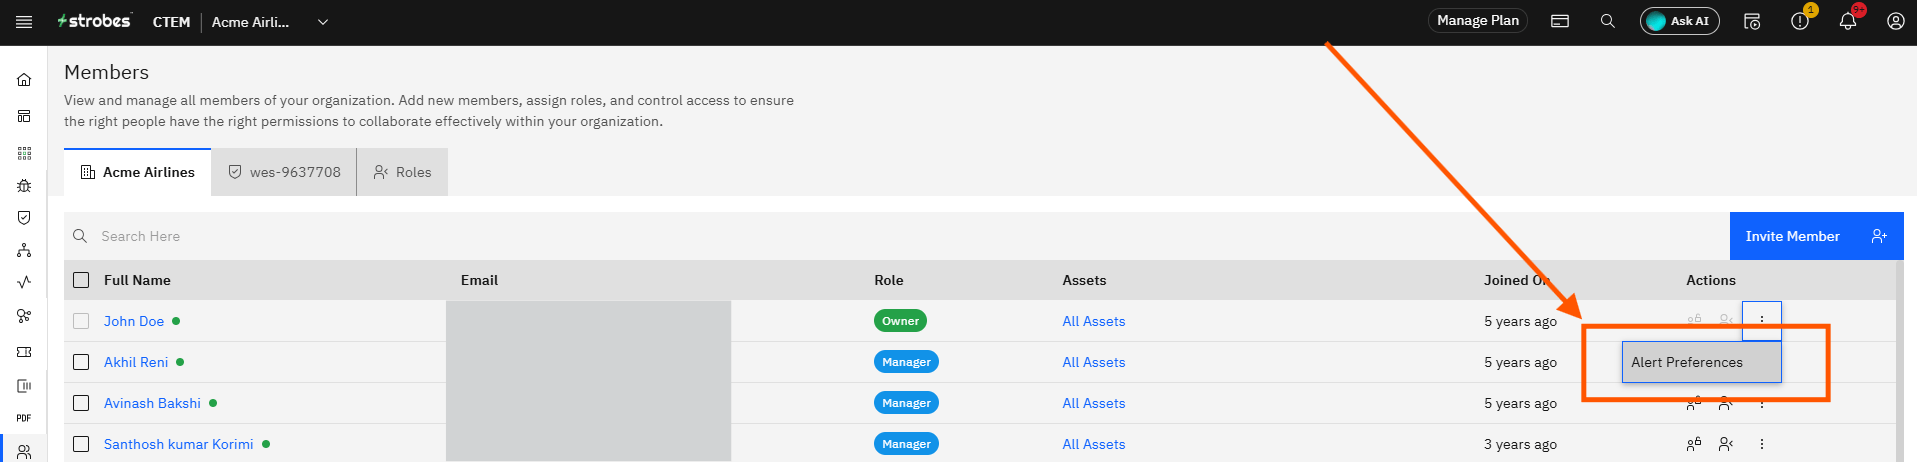Click the Manager badge for Avinash Bakshi

click(906, 403)
